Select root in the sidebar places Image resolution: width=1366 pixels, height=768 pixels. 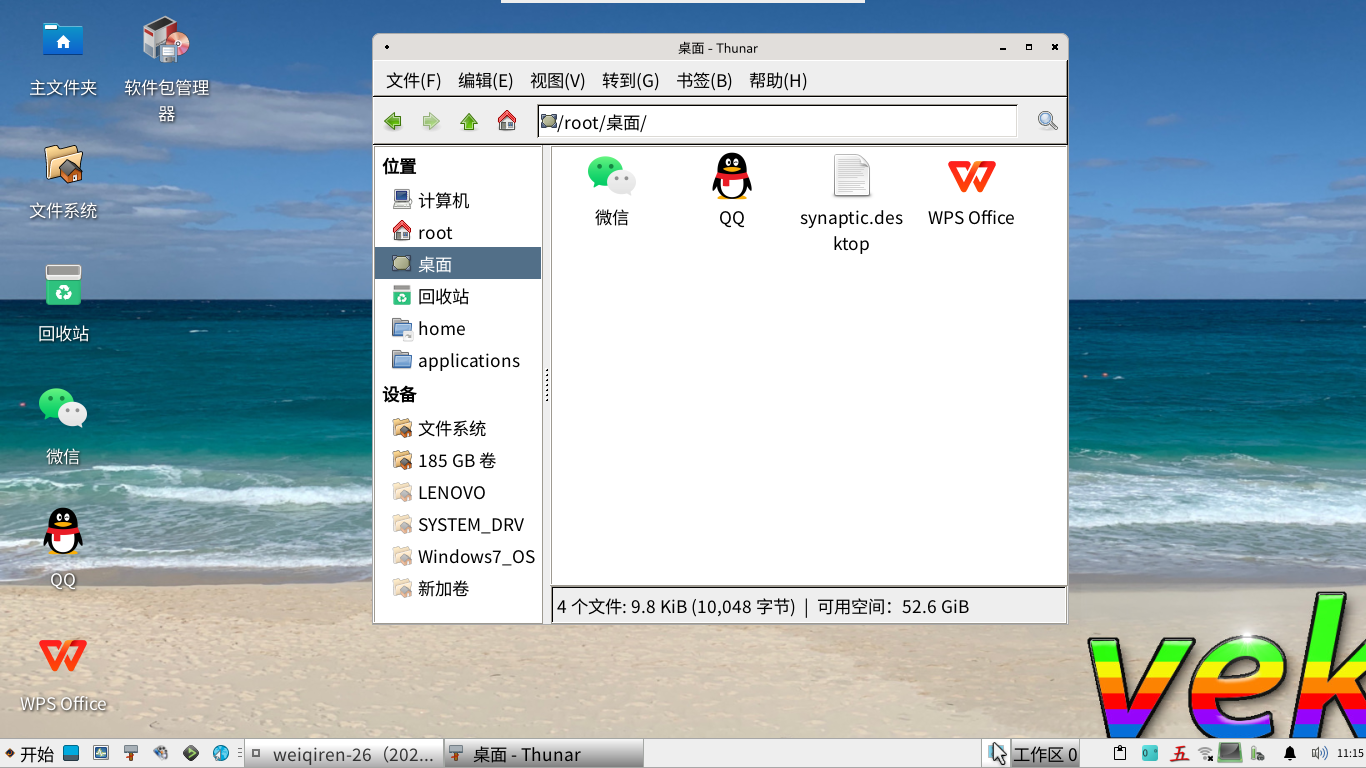tap(458, 232)
